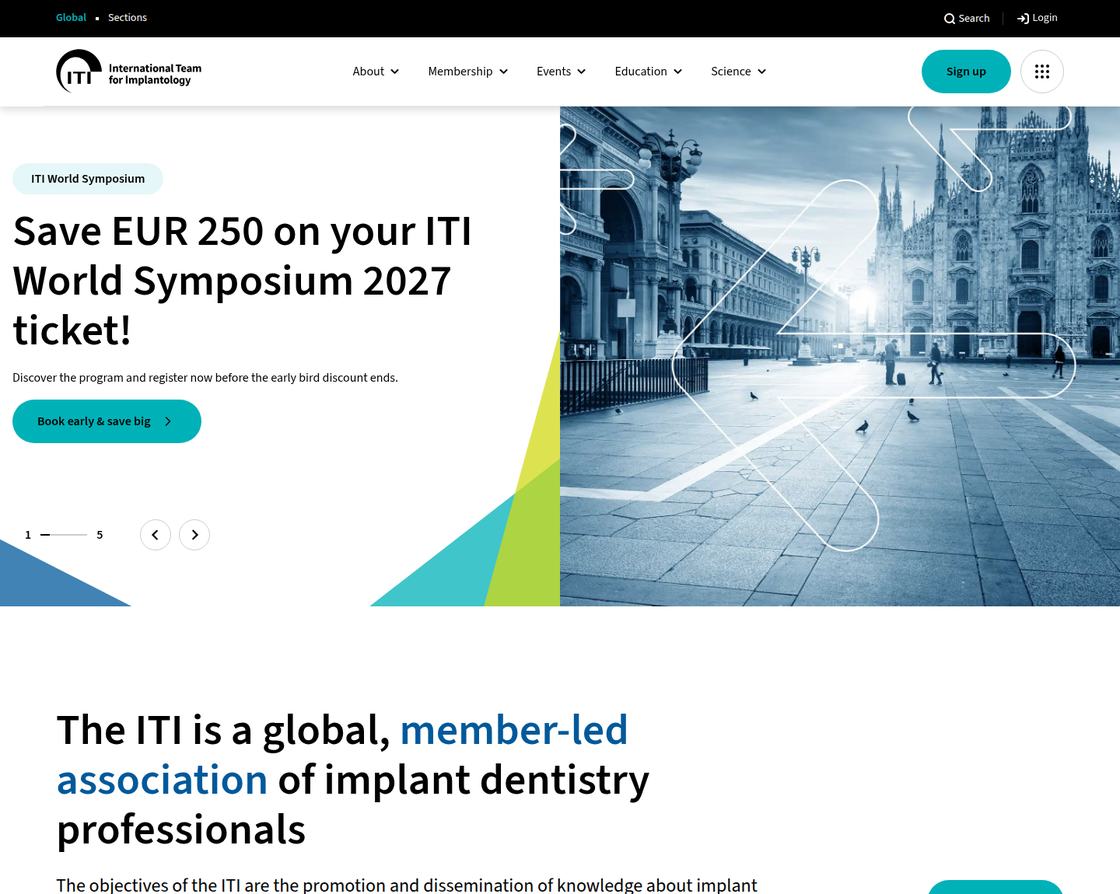Click the Save EUR 250 headline

[242, 281]
